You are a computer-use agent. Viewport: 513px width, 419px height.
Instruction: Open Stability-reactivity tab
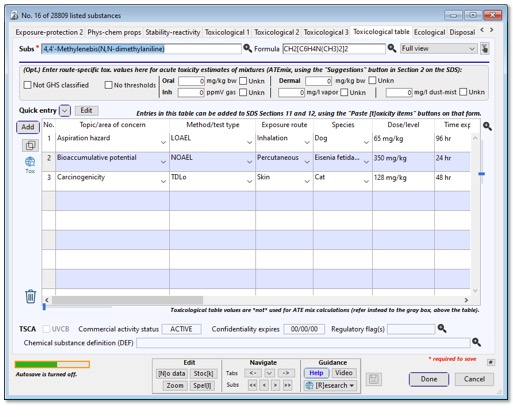tap(173, 32)
